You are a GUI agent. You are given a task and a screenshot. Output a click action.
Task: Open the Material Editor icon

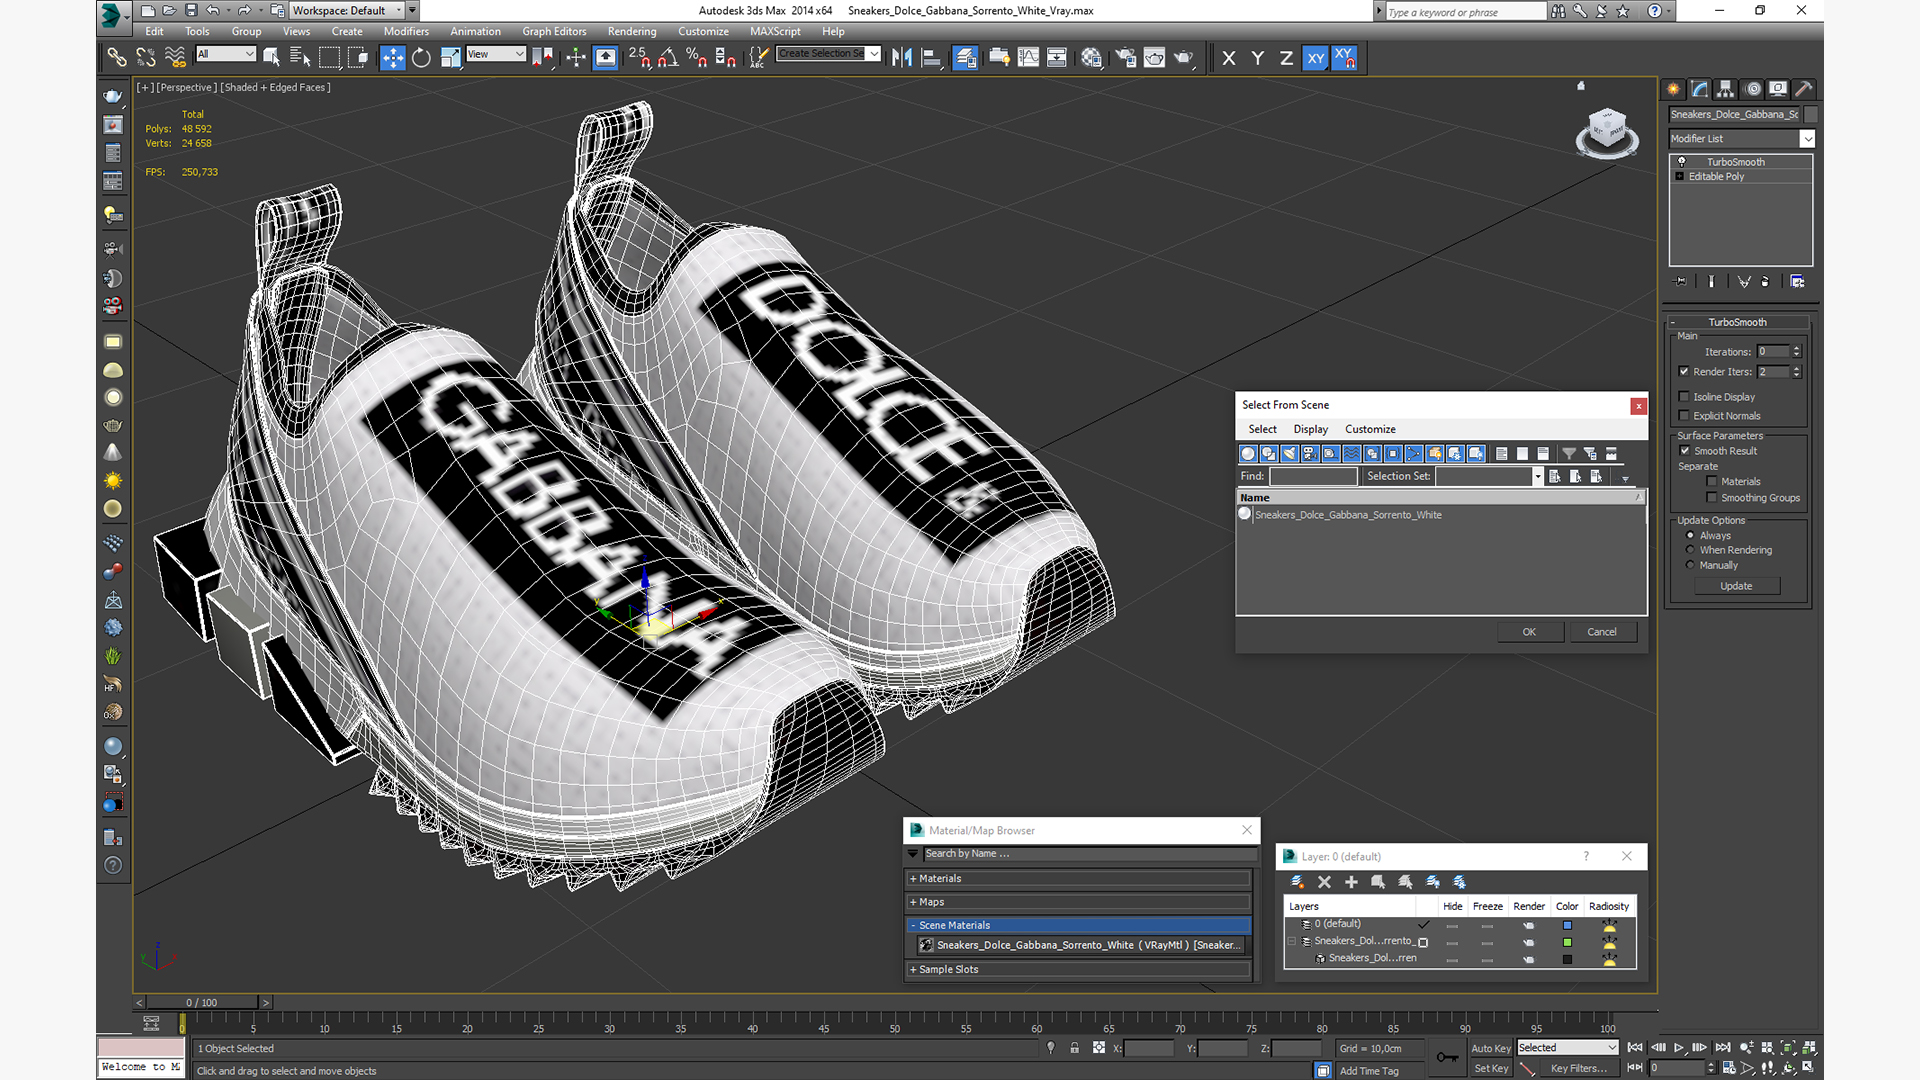click(x=1091, y=58)
